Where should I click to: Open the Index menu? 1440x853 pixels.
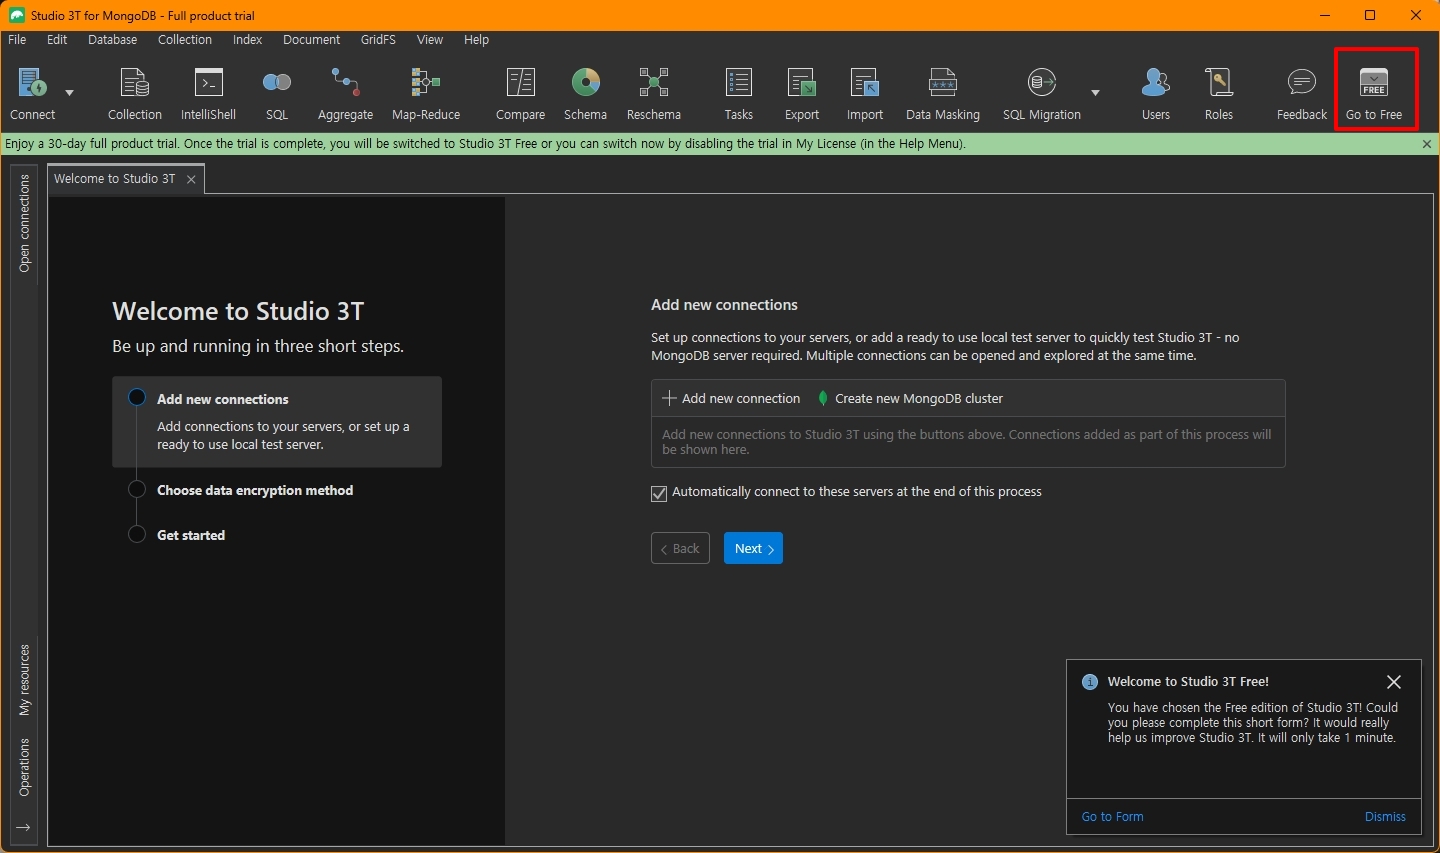(x=247, y=40)
